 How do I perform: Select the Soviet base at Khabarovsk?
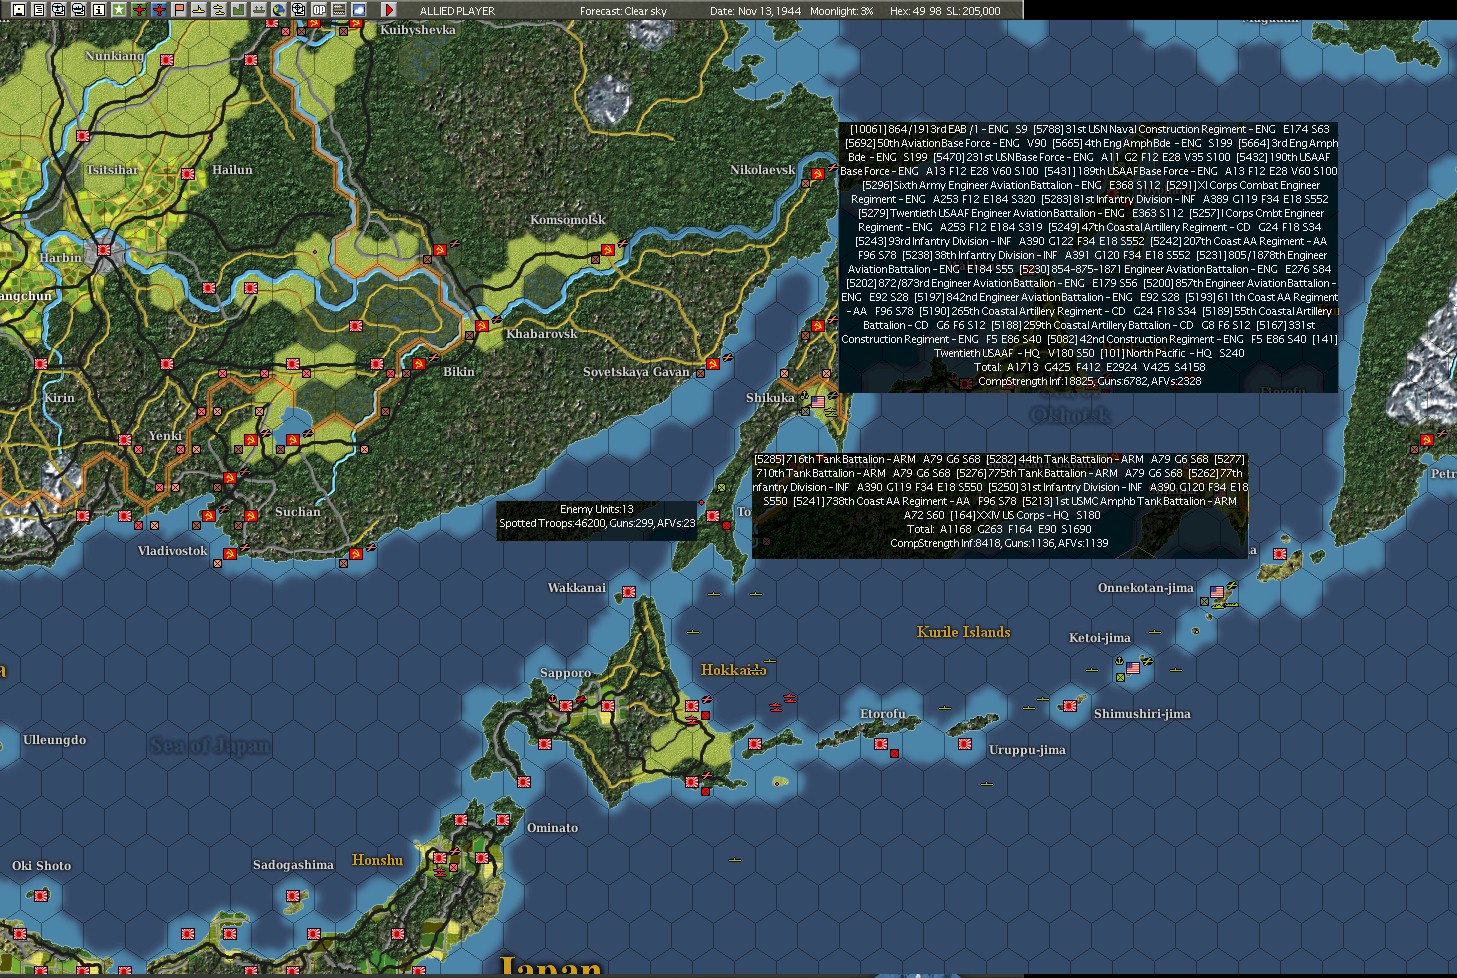click(482, 326)
